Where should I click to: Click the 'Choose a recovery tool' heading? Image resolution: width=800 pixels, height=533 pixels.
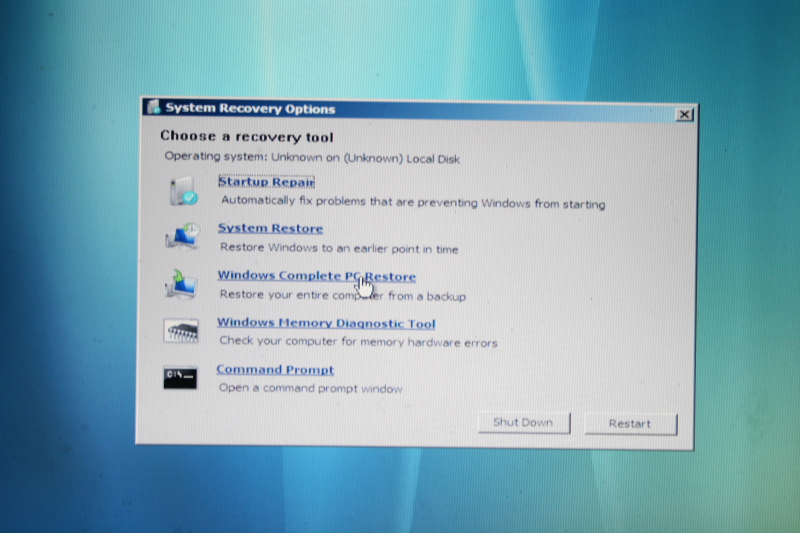pos(247,137)
